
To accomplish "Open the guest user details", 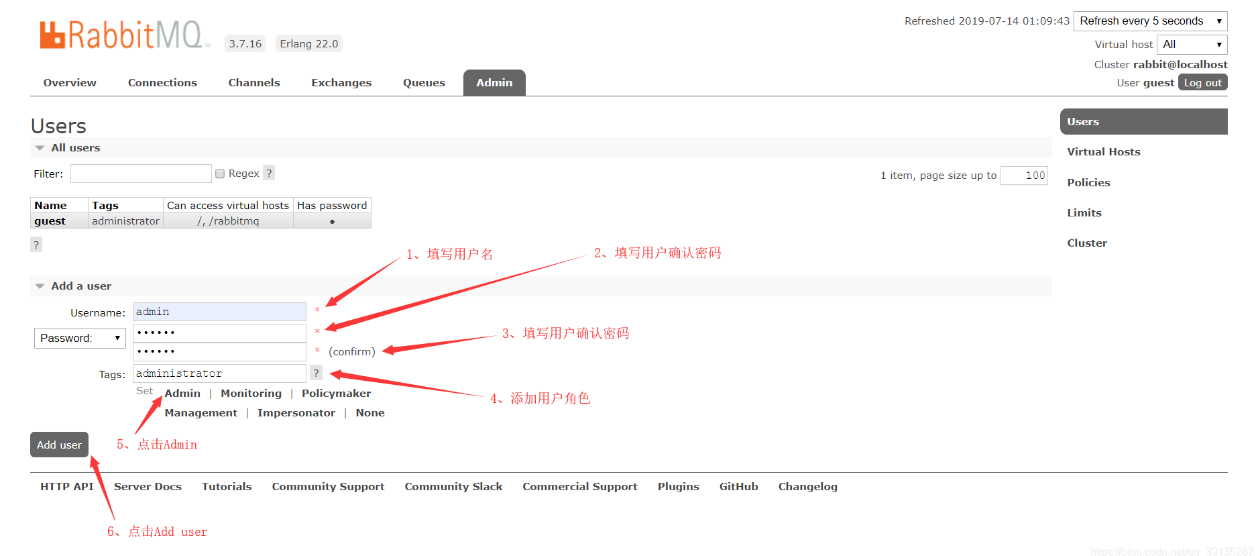I will 50,221.
